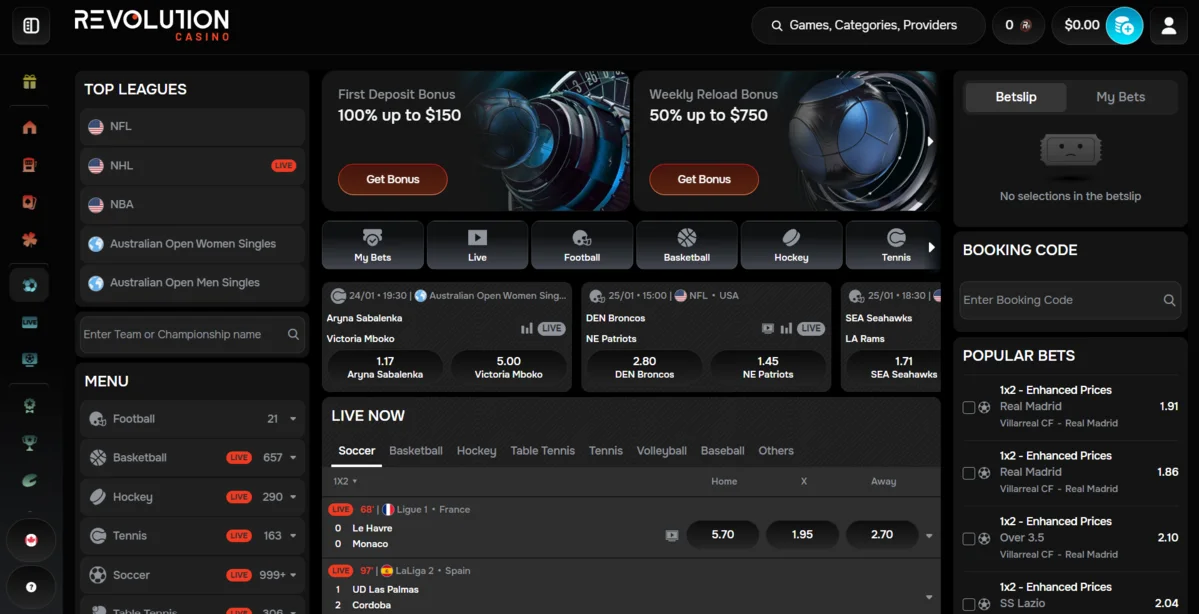Switch to the My Bets tab
Screen dimensions: 1199x614
coord(1120,97)
